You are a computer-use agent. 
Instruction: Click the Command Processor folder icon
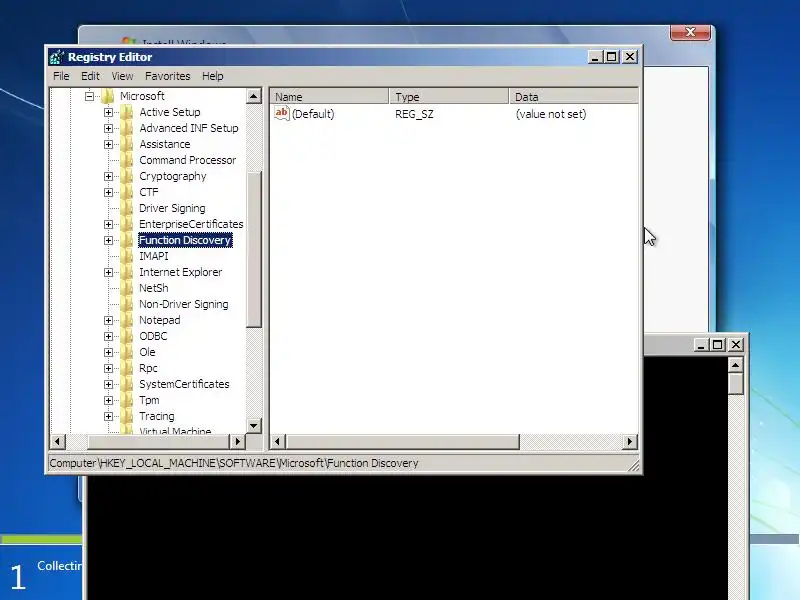[127, 160]
